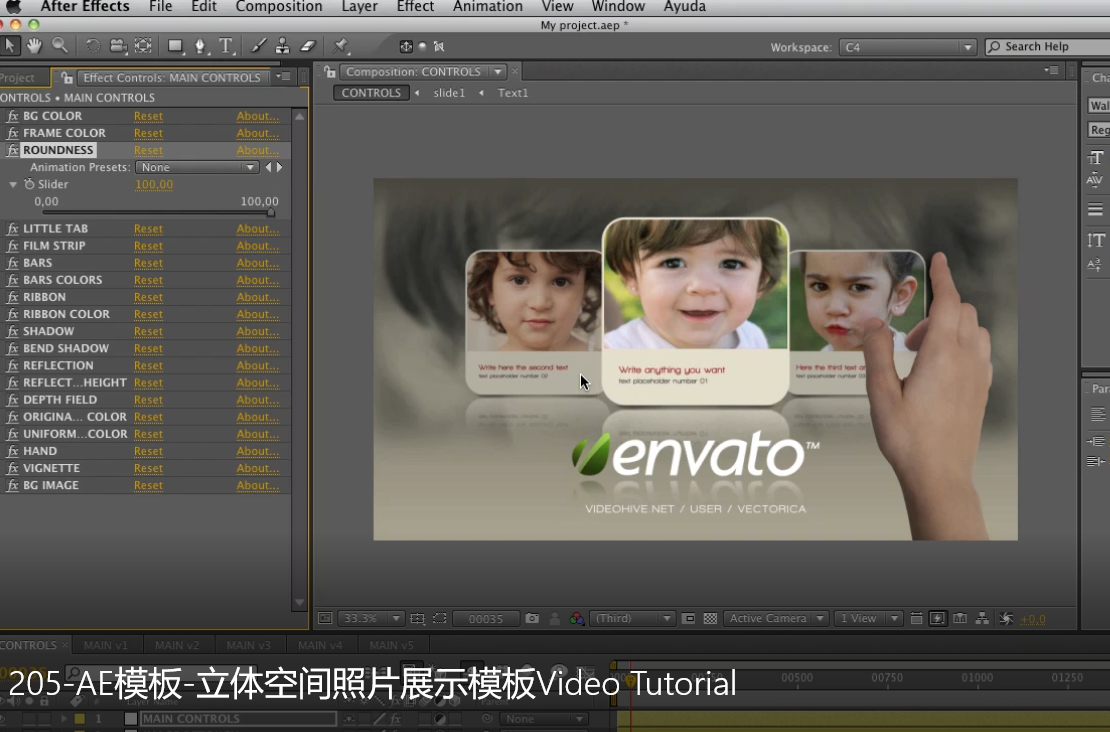Viewport: 1110px width, 732px height.
Task: Open the Apple menu
Action: pyautogui.click(x=13, y=7)
